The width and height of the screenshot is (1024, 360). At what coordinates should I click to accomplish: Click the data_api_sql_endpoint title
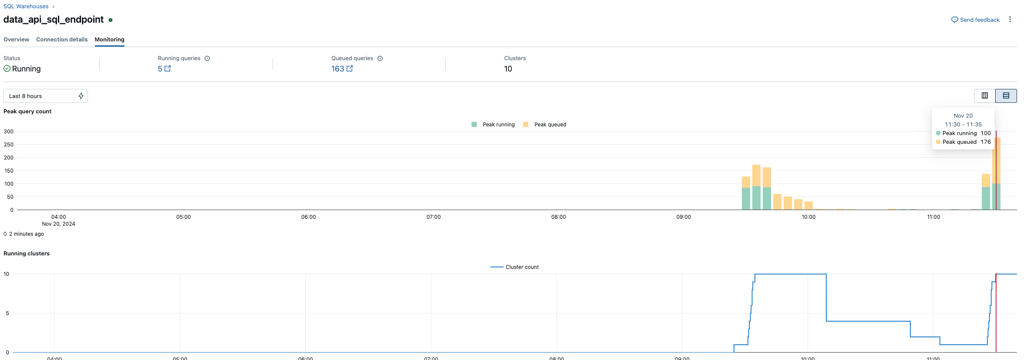(54, 20)
